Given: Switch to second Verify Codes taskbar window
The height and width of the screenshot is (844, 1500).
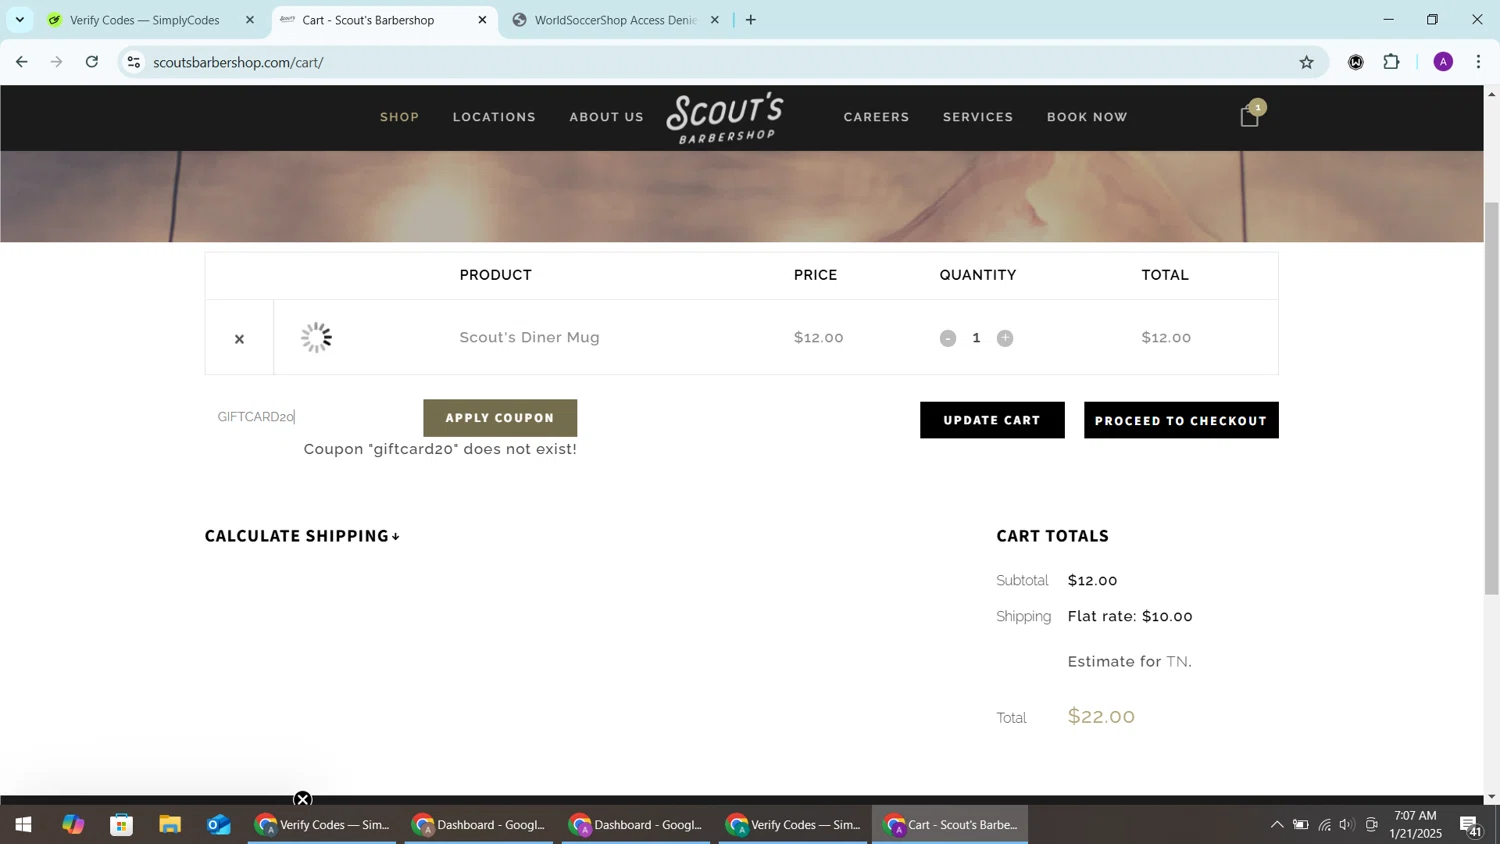Looking at the screenshot, I should coord(793,825).
